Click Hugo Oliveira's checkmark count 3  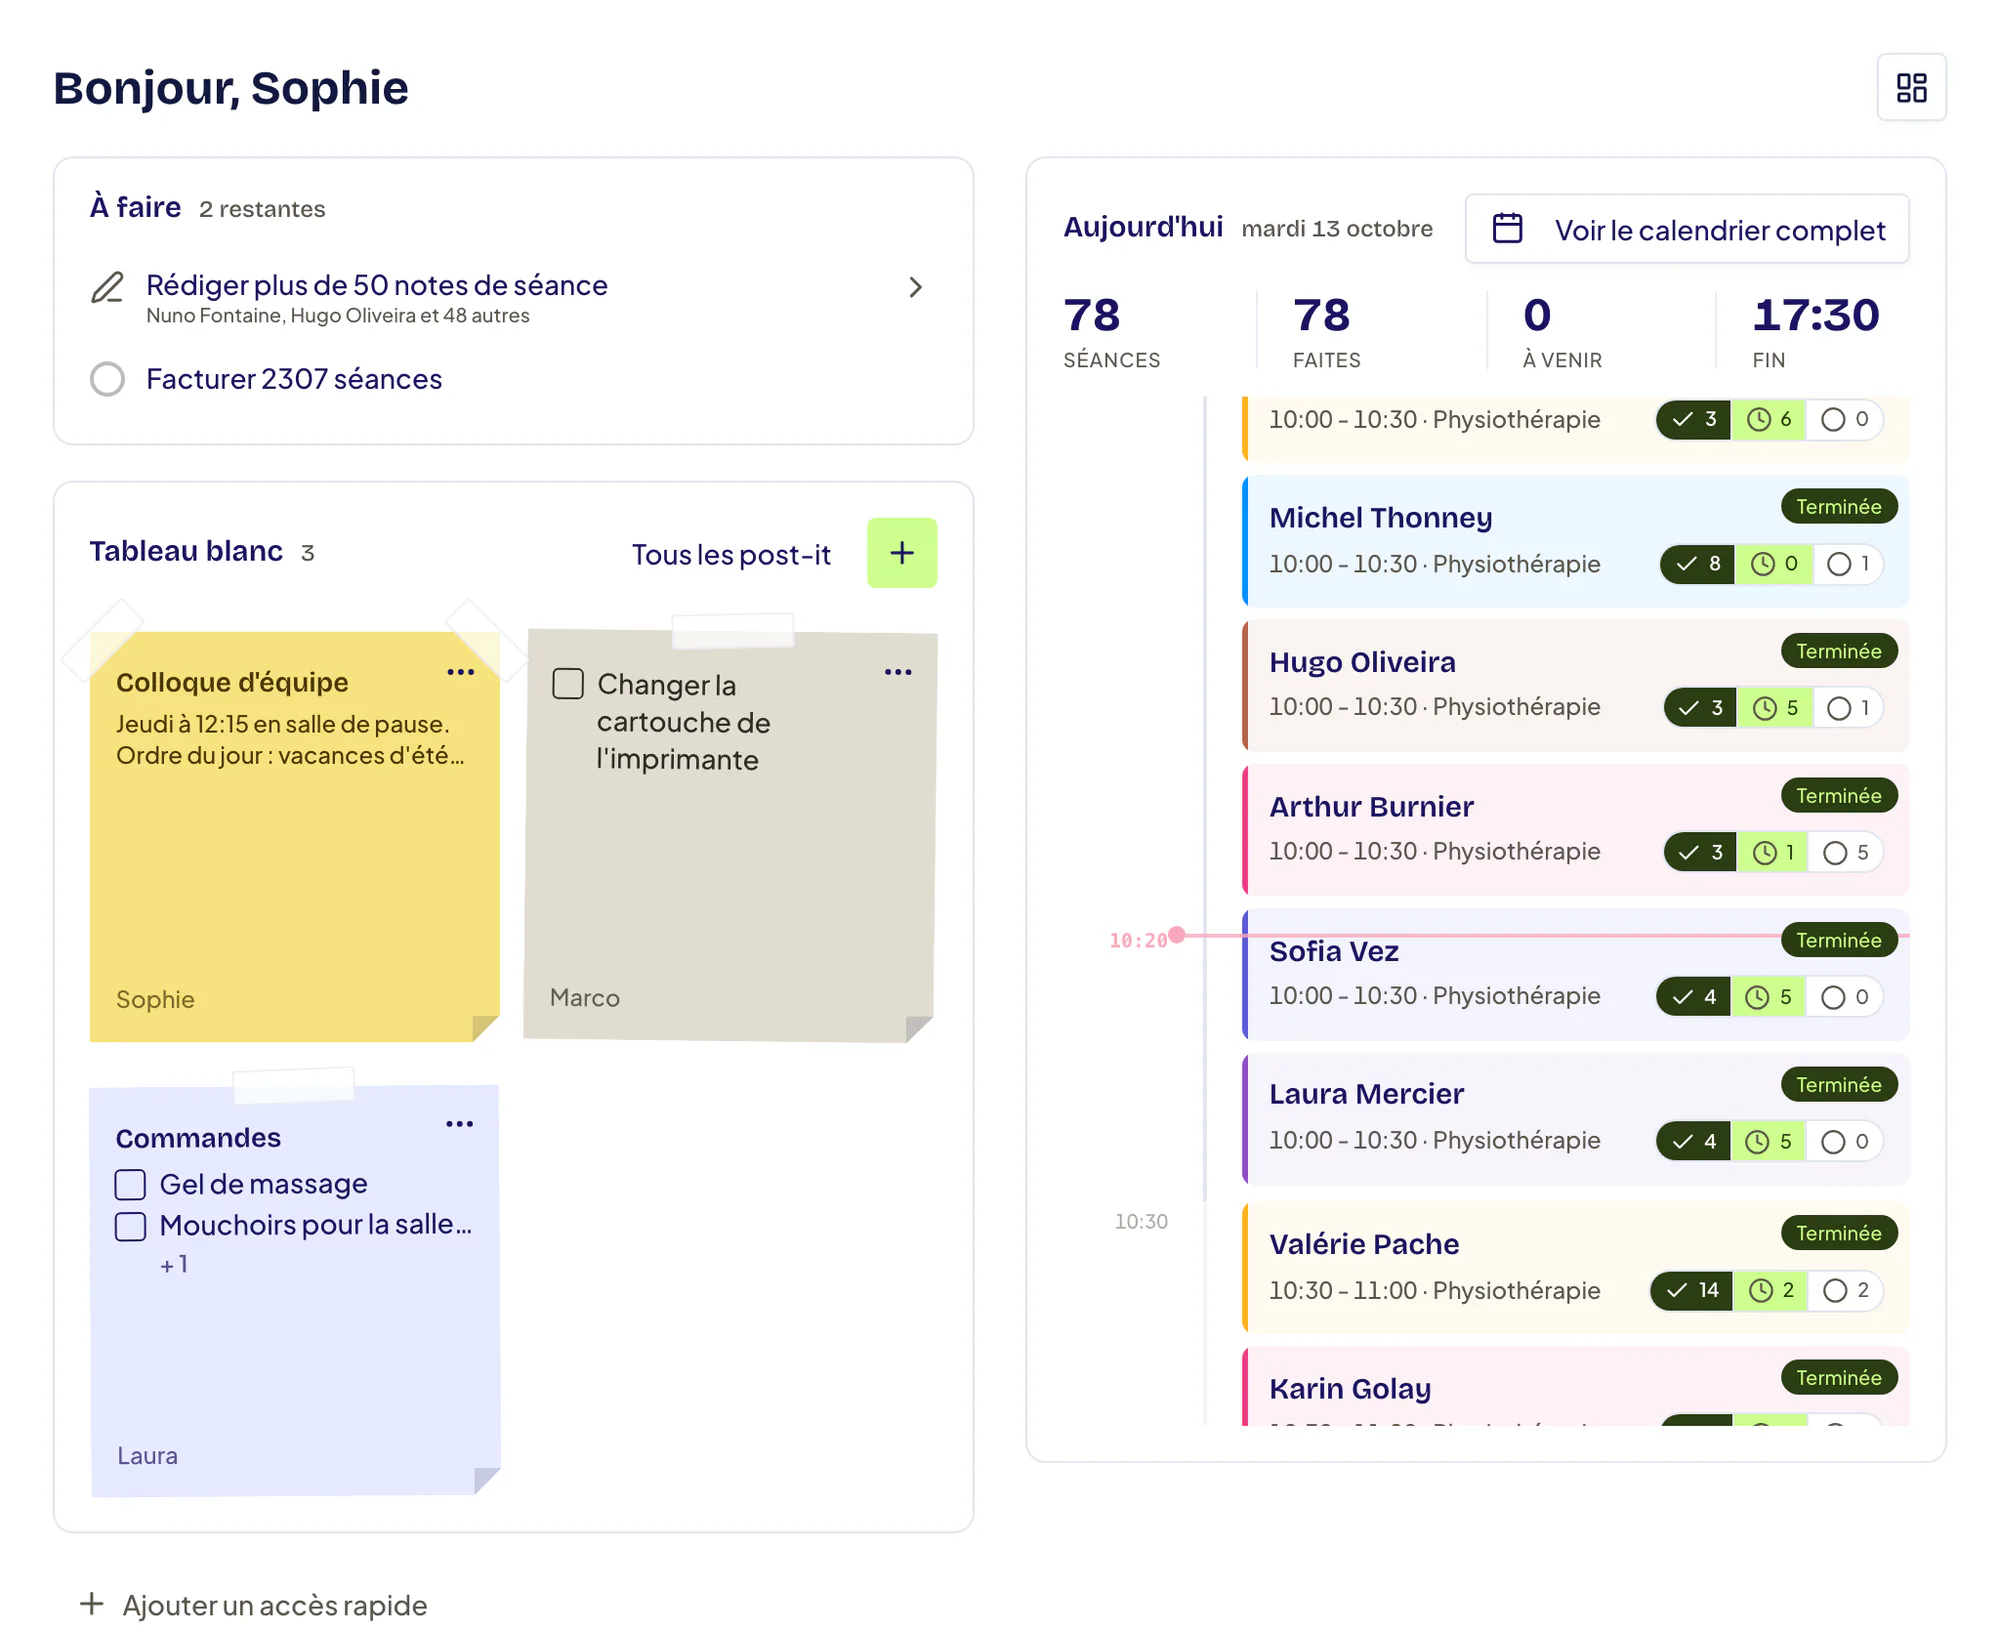[1700, 708]
